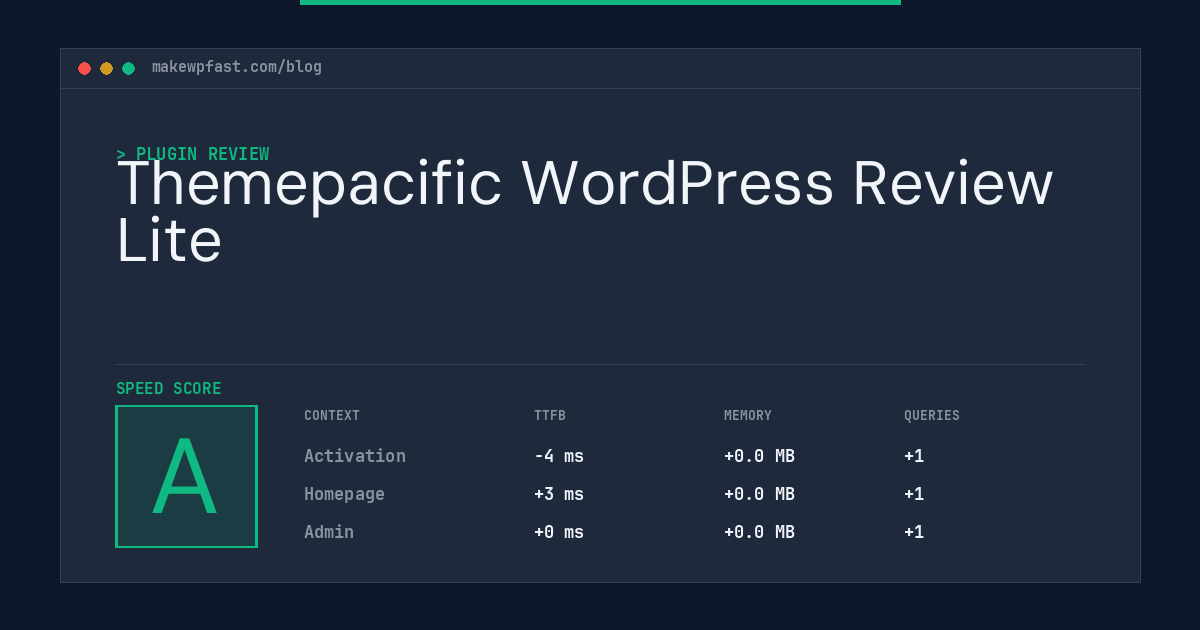
Task: Select the Homepage row label
Action: pyautogui.click(x=344, y=494)
